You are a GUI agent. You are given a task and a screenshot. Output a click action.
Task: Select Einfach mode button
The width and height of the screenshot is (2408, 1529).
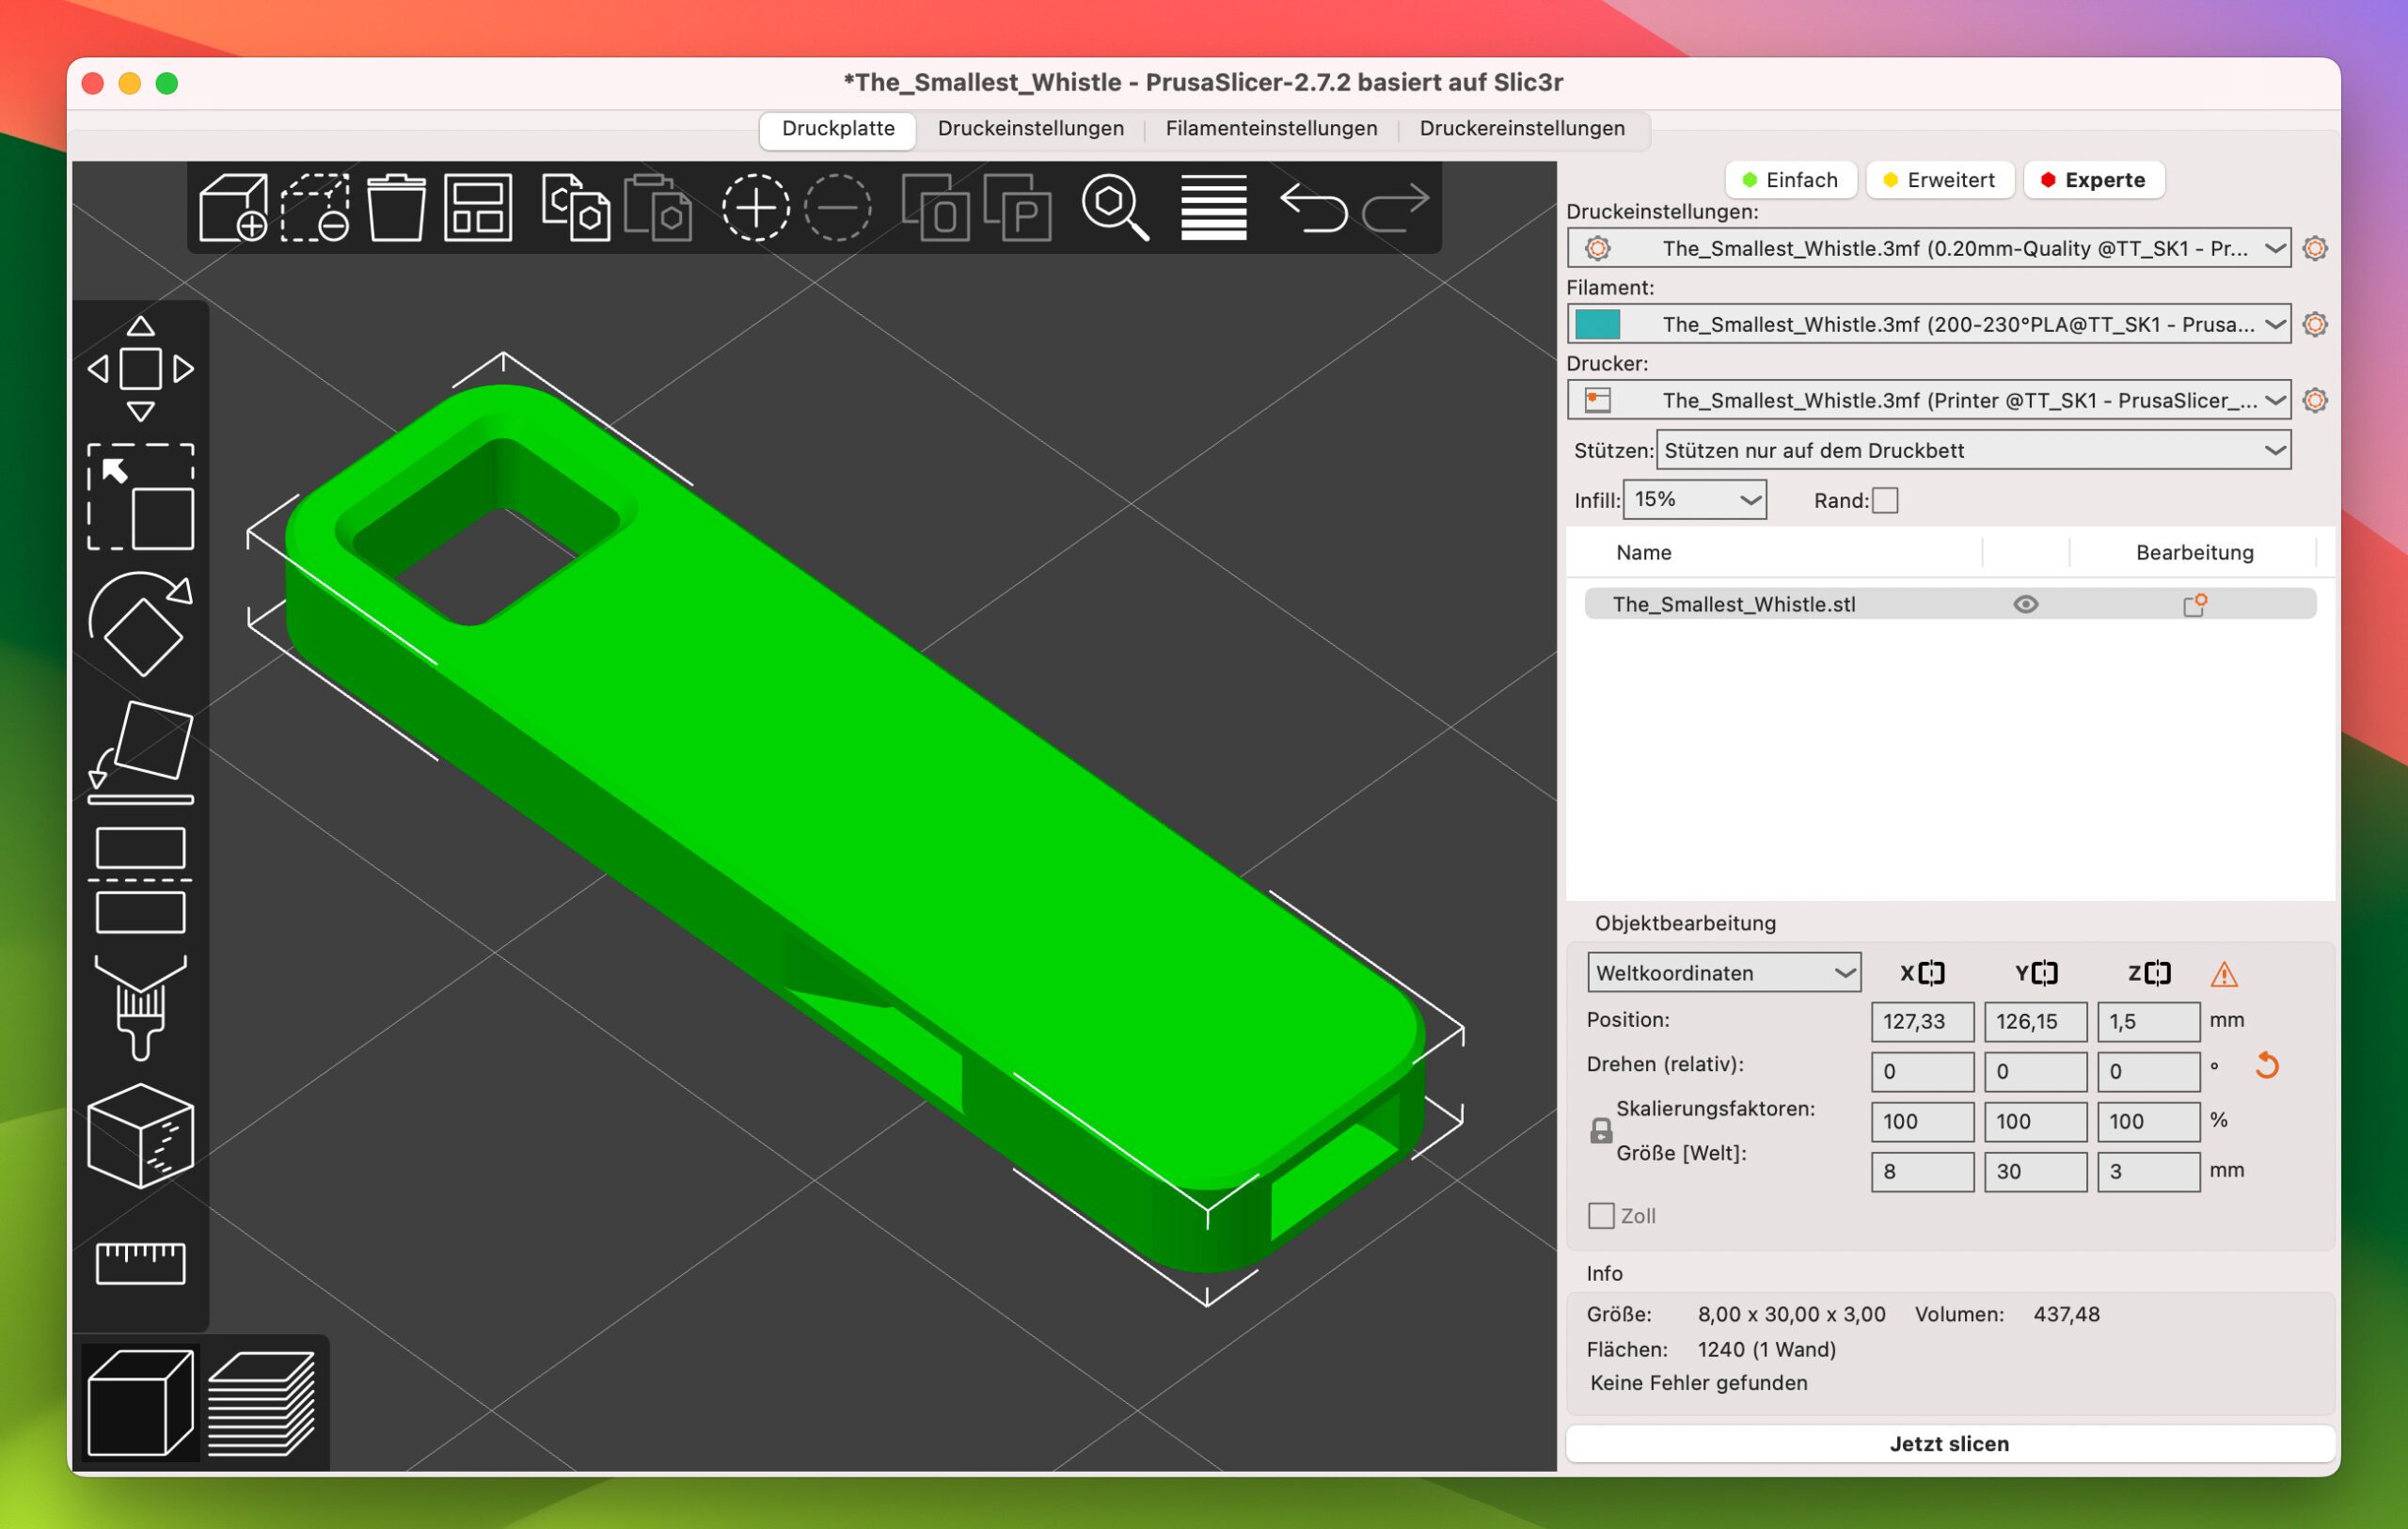click(x=1790, y=180)
